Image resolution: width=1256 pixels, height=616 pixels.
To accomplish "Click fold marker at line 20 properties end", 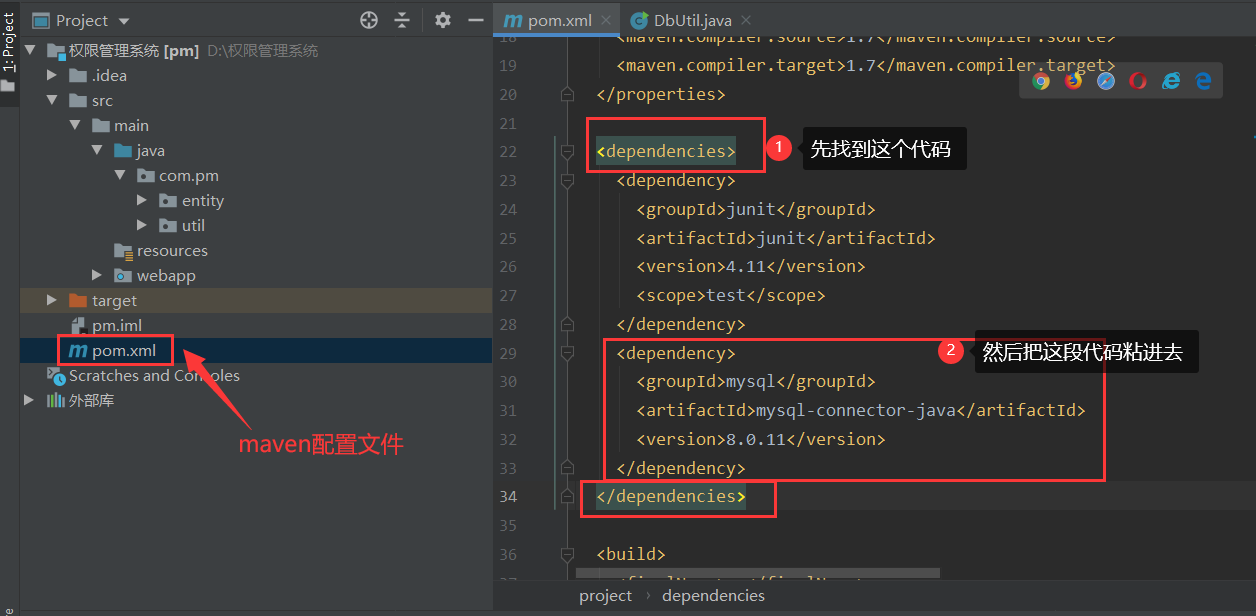I will click(x=567, y=94).
